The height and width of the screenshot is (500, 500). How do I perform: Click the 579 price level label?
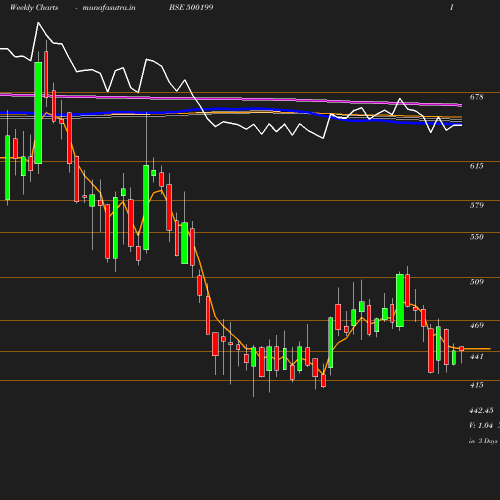click(476, 205)
